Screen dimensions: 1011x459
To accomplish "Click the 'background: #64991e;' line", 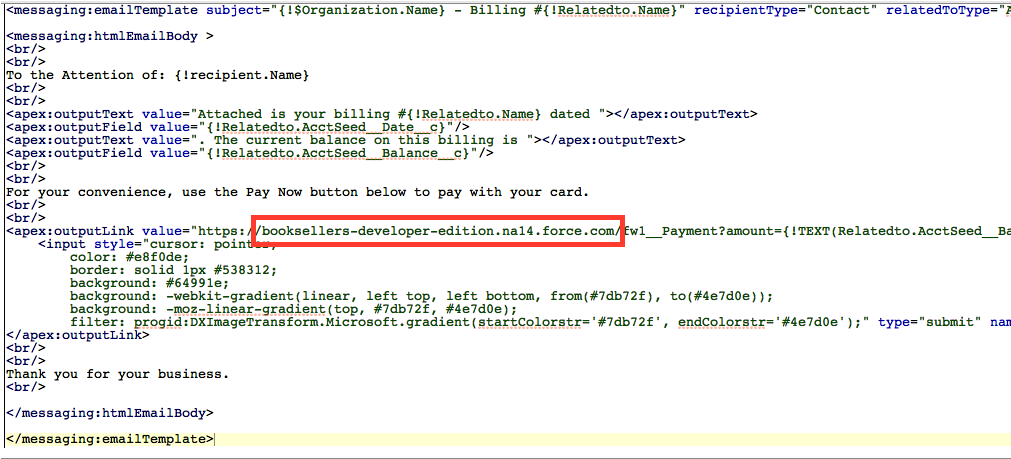I will point(150,282).
